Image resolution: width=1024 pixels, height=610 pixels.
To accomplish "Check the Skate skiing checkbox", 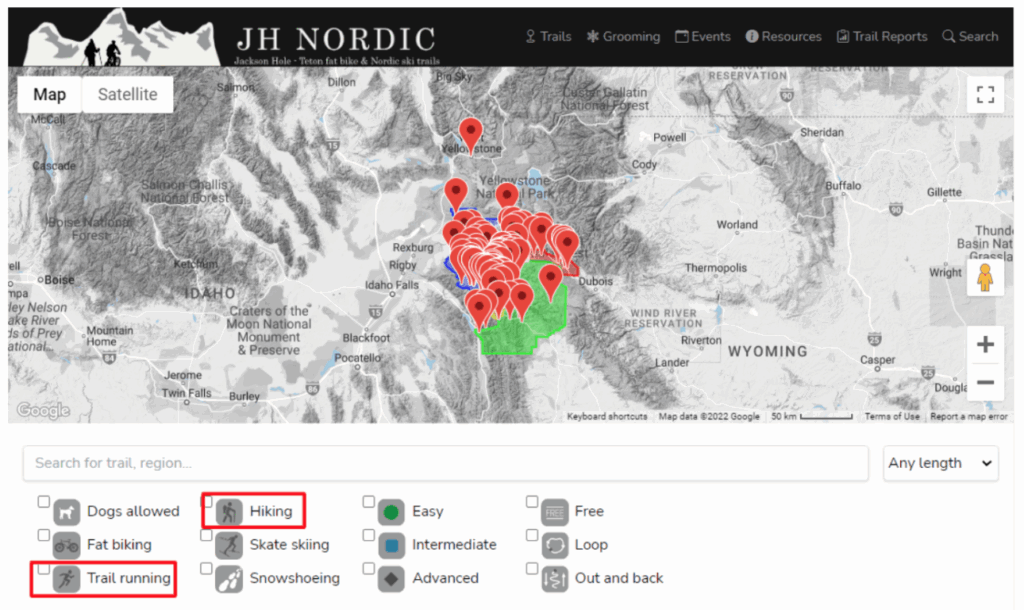I will tap(206, 535).
